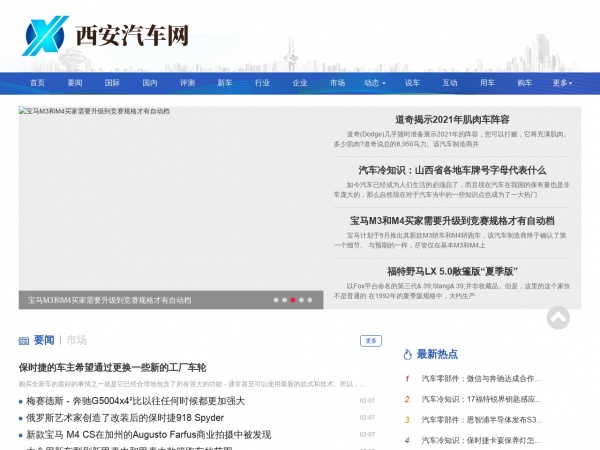Open headline 道奇揭示2021年肌肉车阵容
The image size is (600, 450).
(x=452, y=120)
